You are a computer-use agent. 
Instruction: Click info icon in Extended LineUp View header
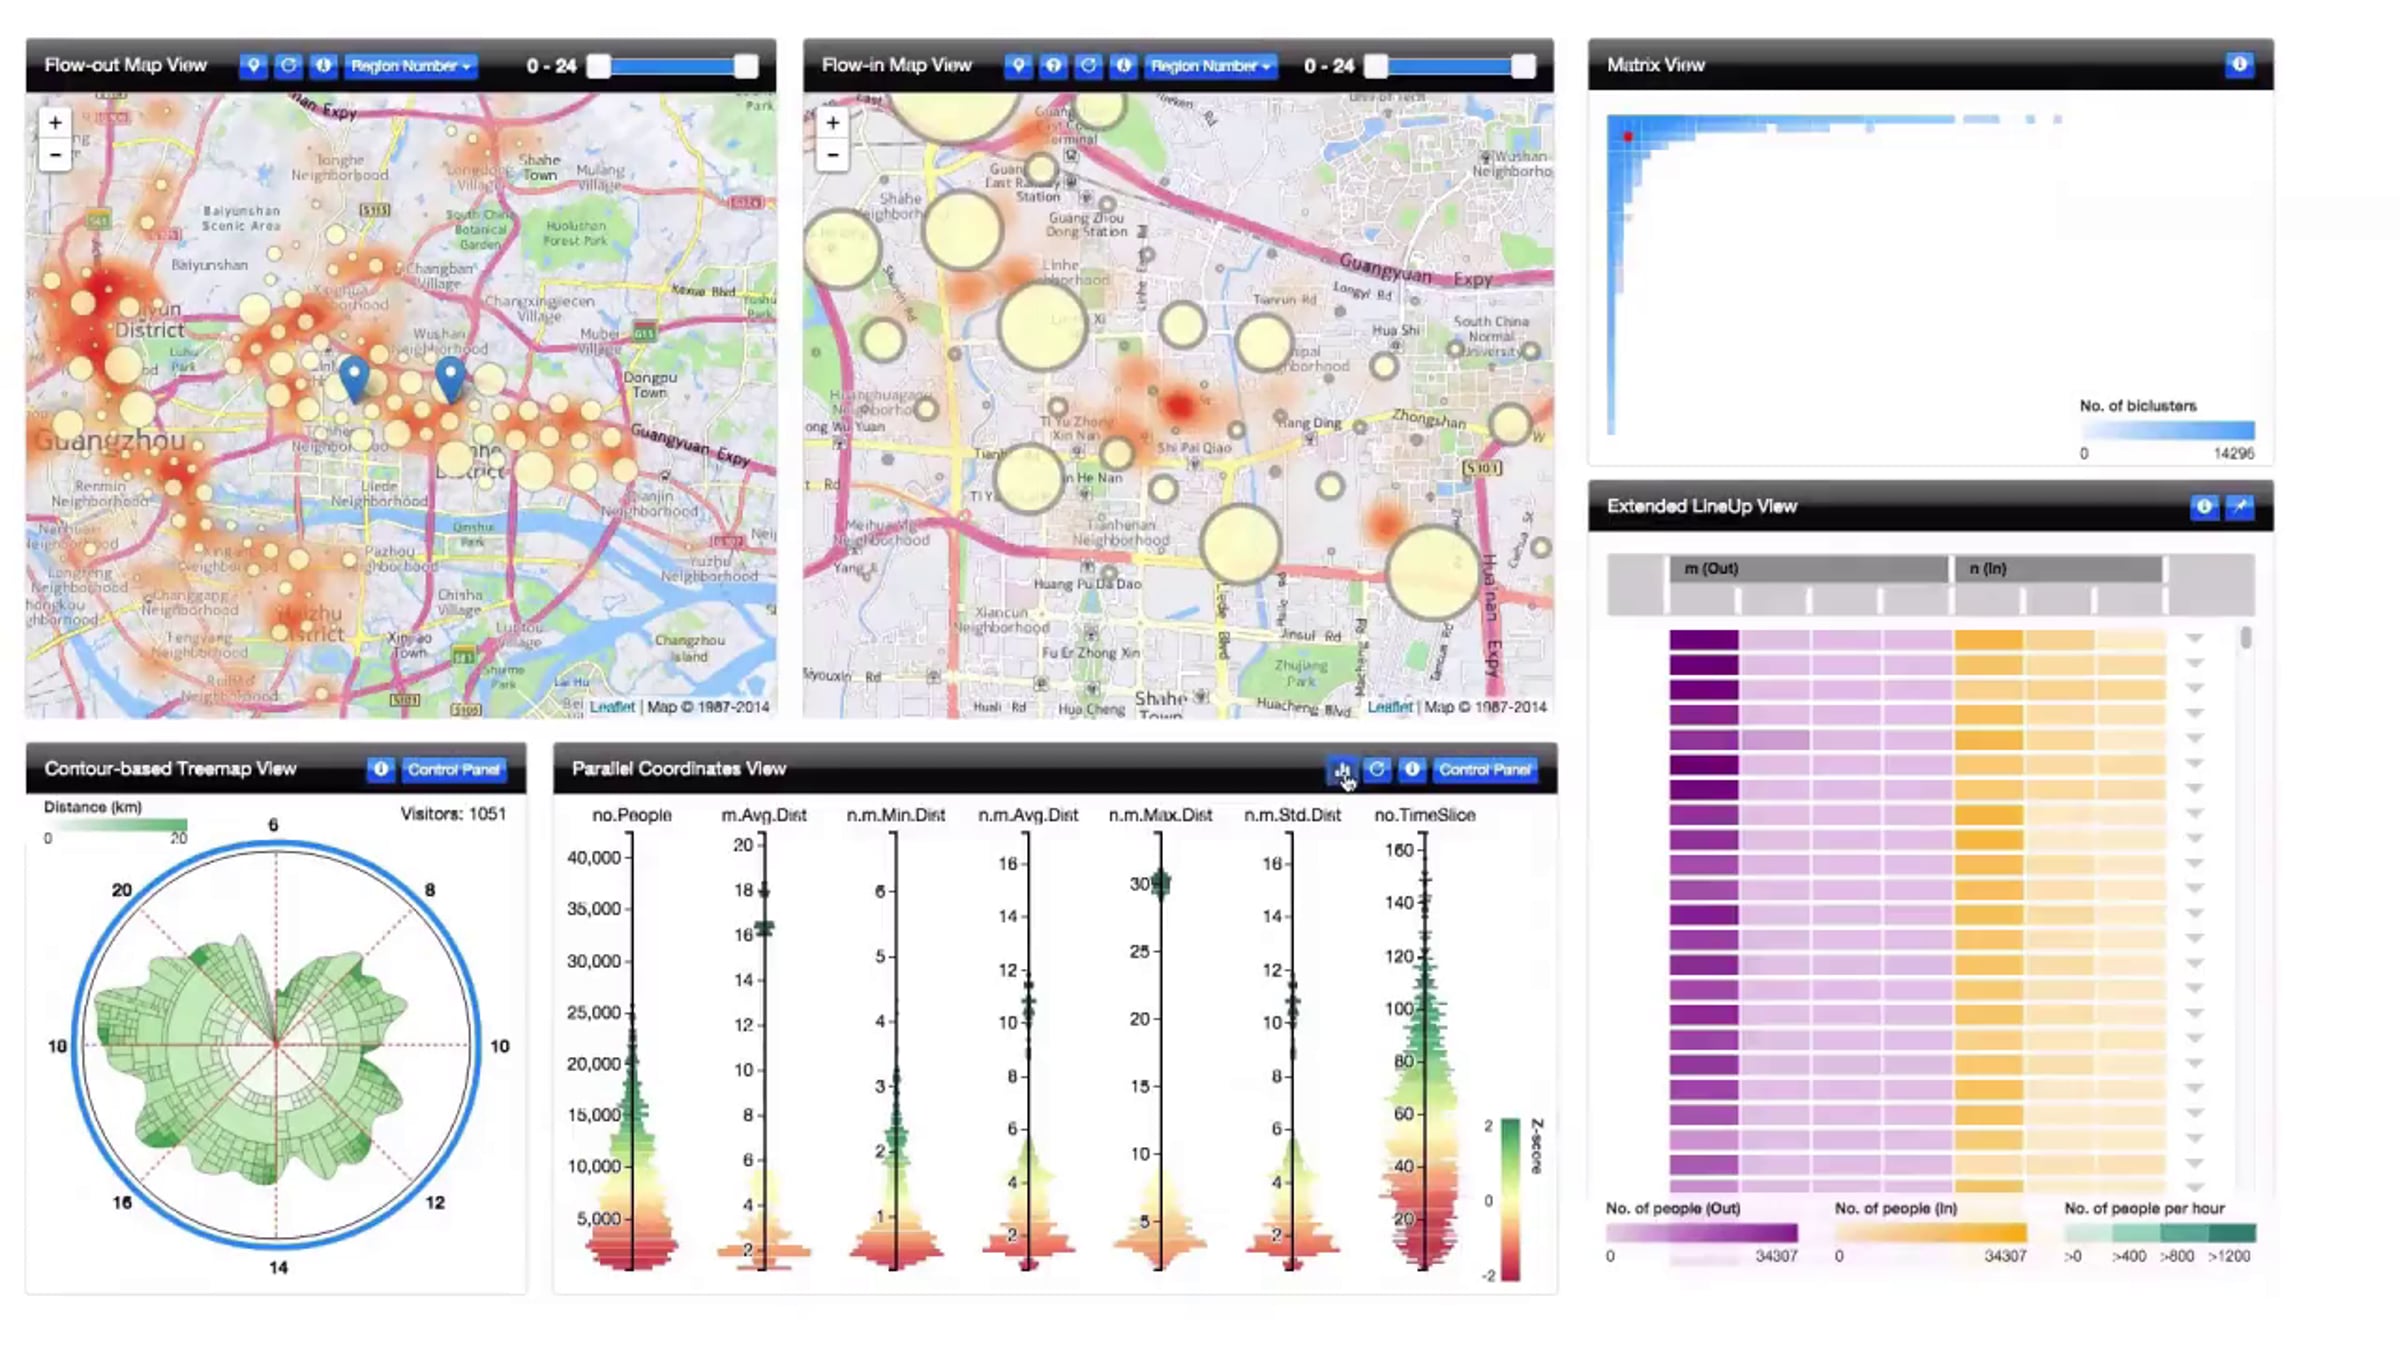2204,507
